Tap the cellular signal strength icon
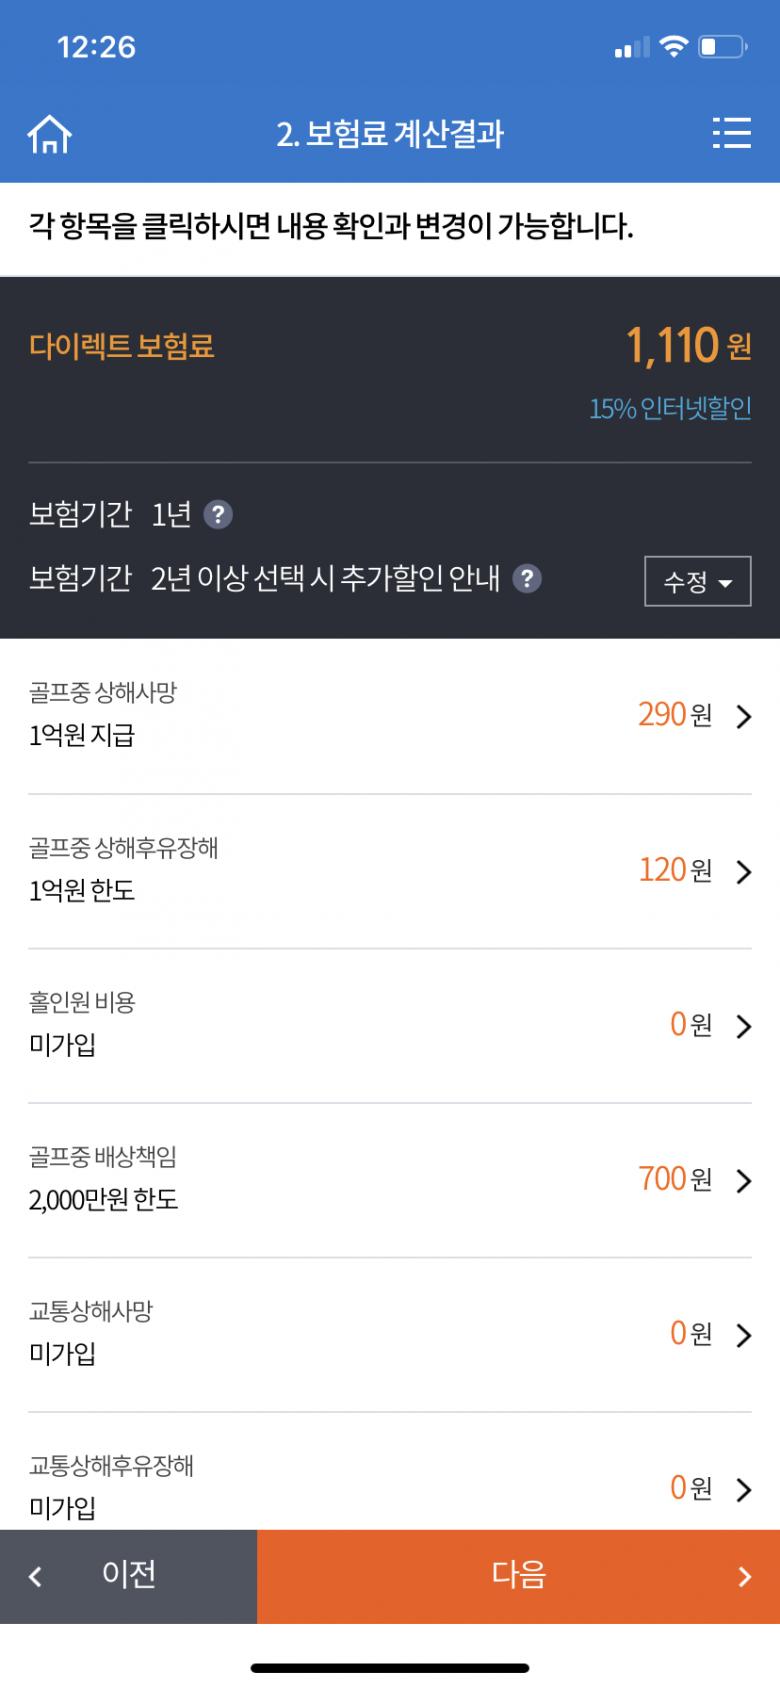 (631, 47)
